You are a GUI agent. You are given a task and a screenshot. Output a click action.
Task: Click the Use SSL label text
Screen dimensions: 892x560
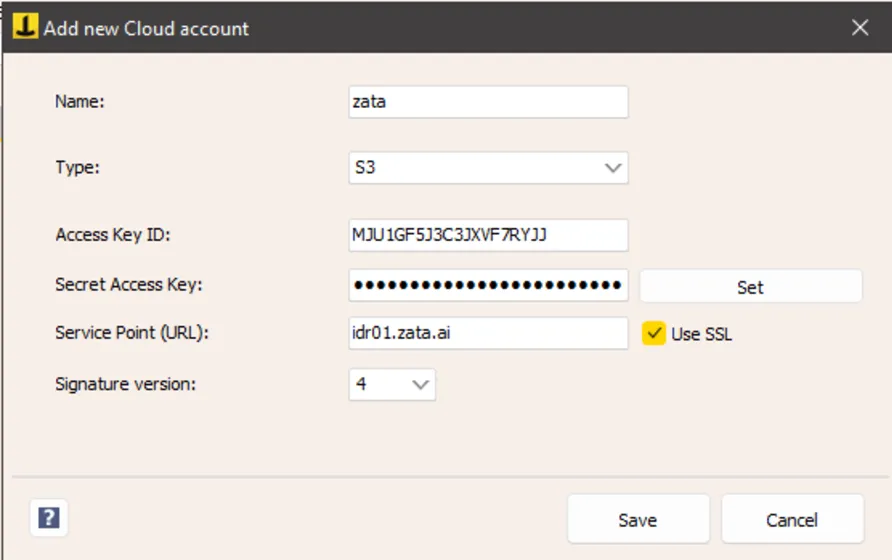pyautogui.click(x=701, y=334)
